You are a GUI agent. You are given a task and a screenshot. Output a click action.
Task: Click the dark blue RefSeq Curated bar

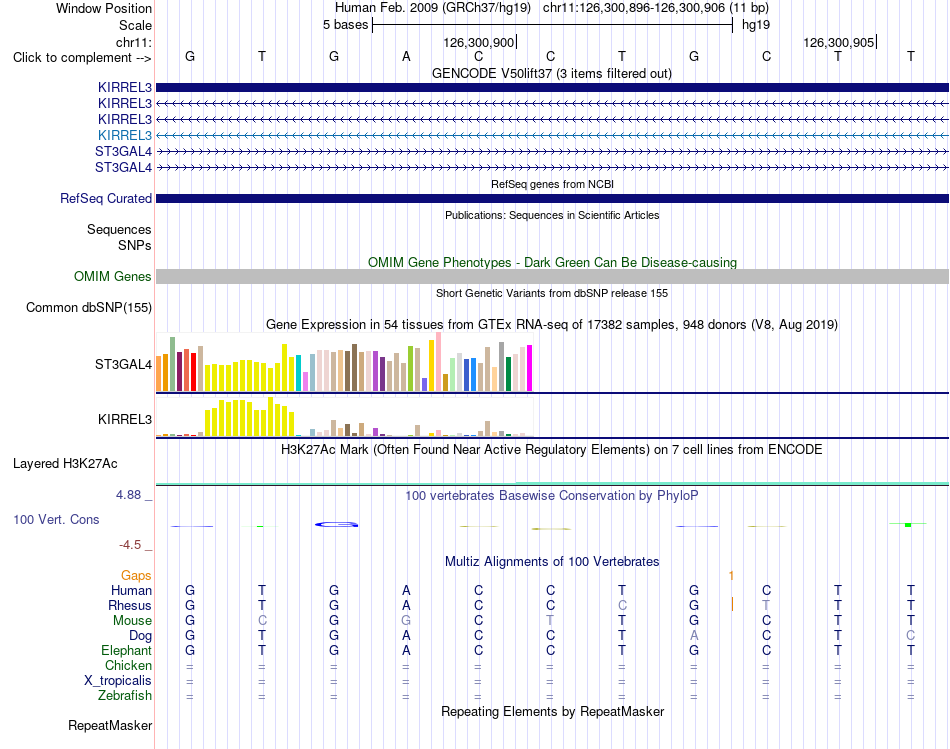552,198
